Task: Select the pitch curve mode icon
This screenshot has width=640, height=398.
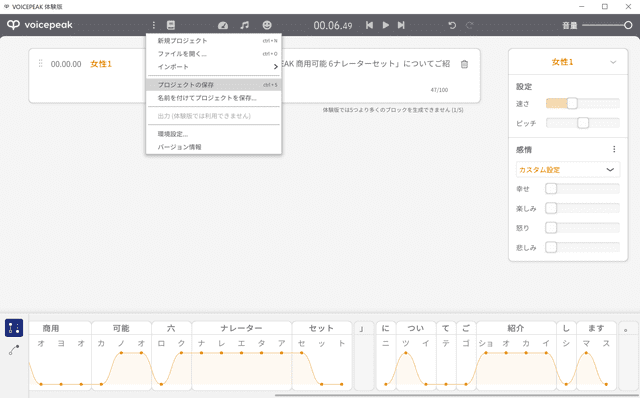Action: (14, 350)
